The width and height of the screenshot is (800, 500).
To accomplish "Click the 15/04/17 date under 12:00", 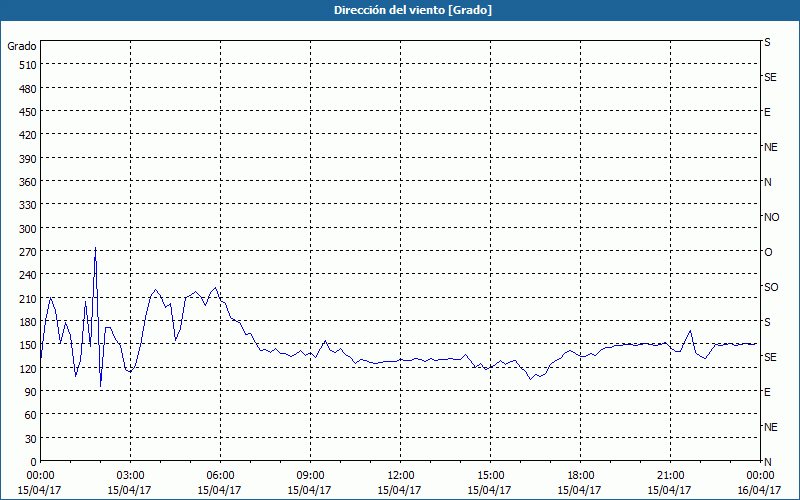I will [x=399, y=490].
